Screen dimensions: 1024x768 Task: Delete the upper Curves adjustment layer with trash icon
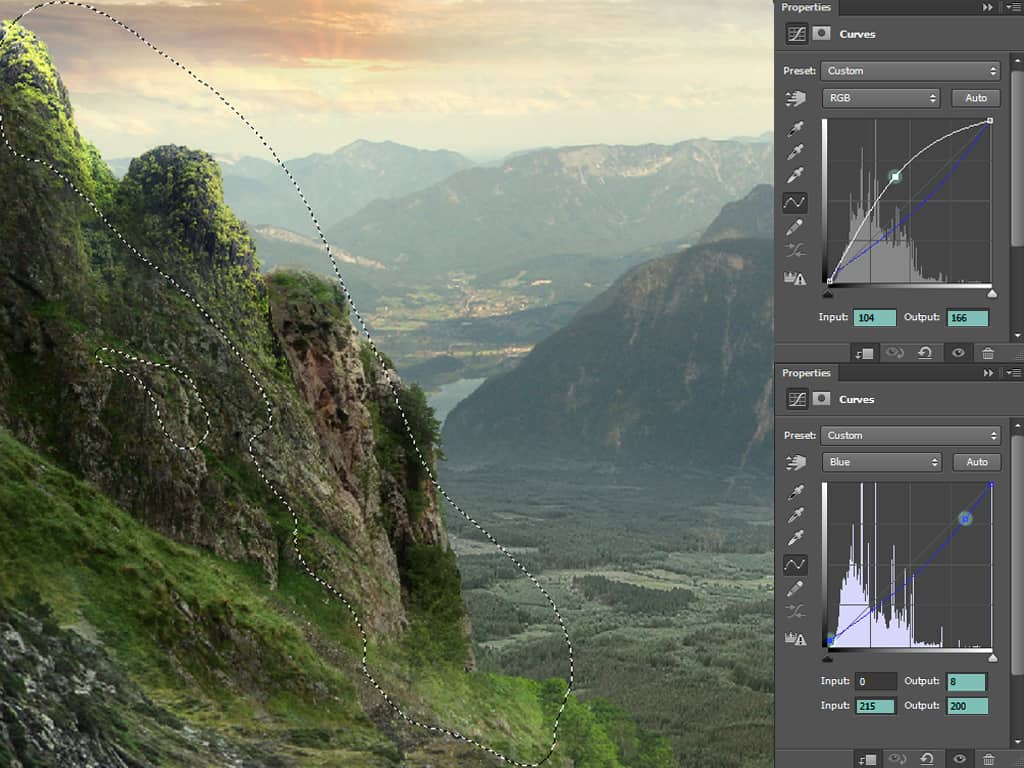click(x=987, y=353)
